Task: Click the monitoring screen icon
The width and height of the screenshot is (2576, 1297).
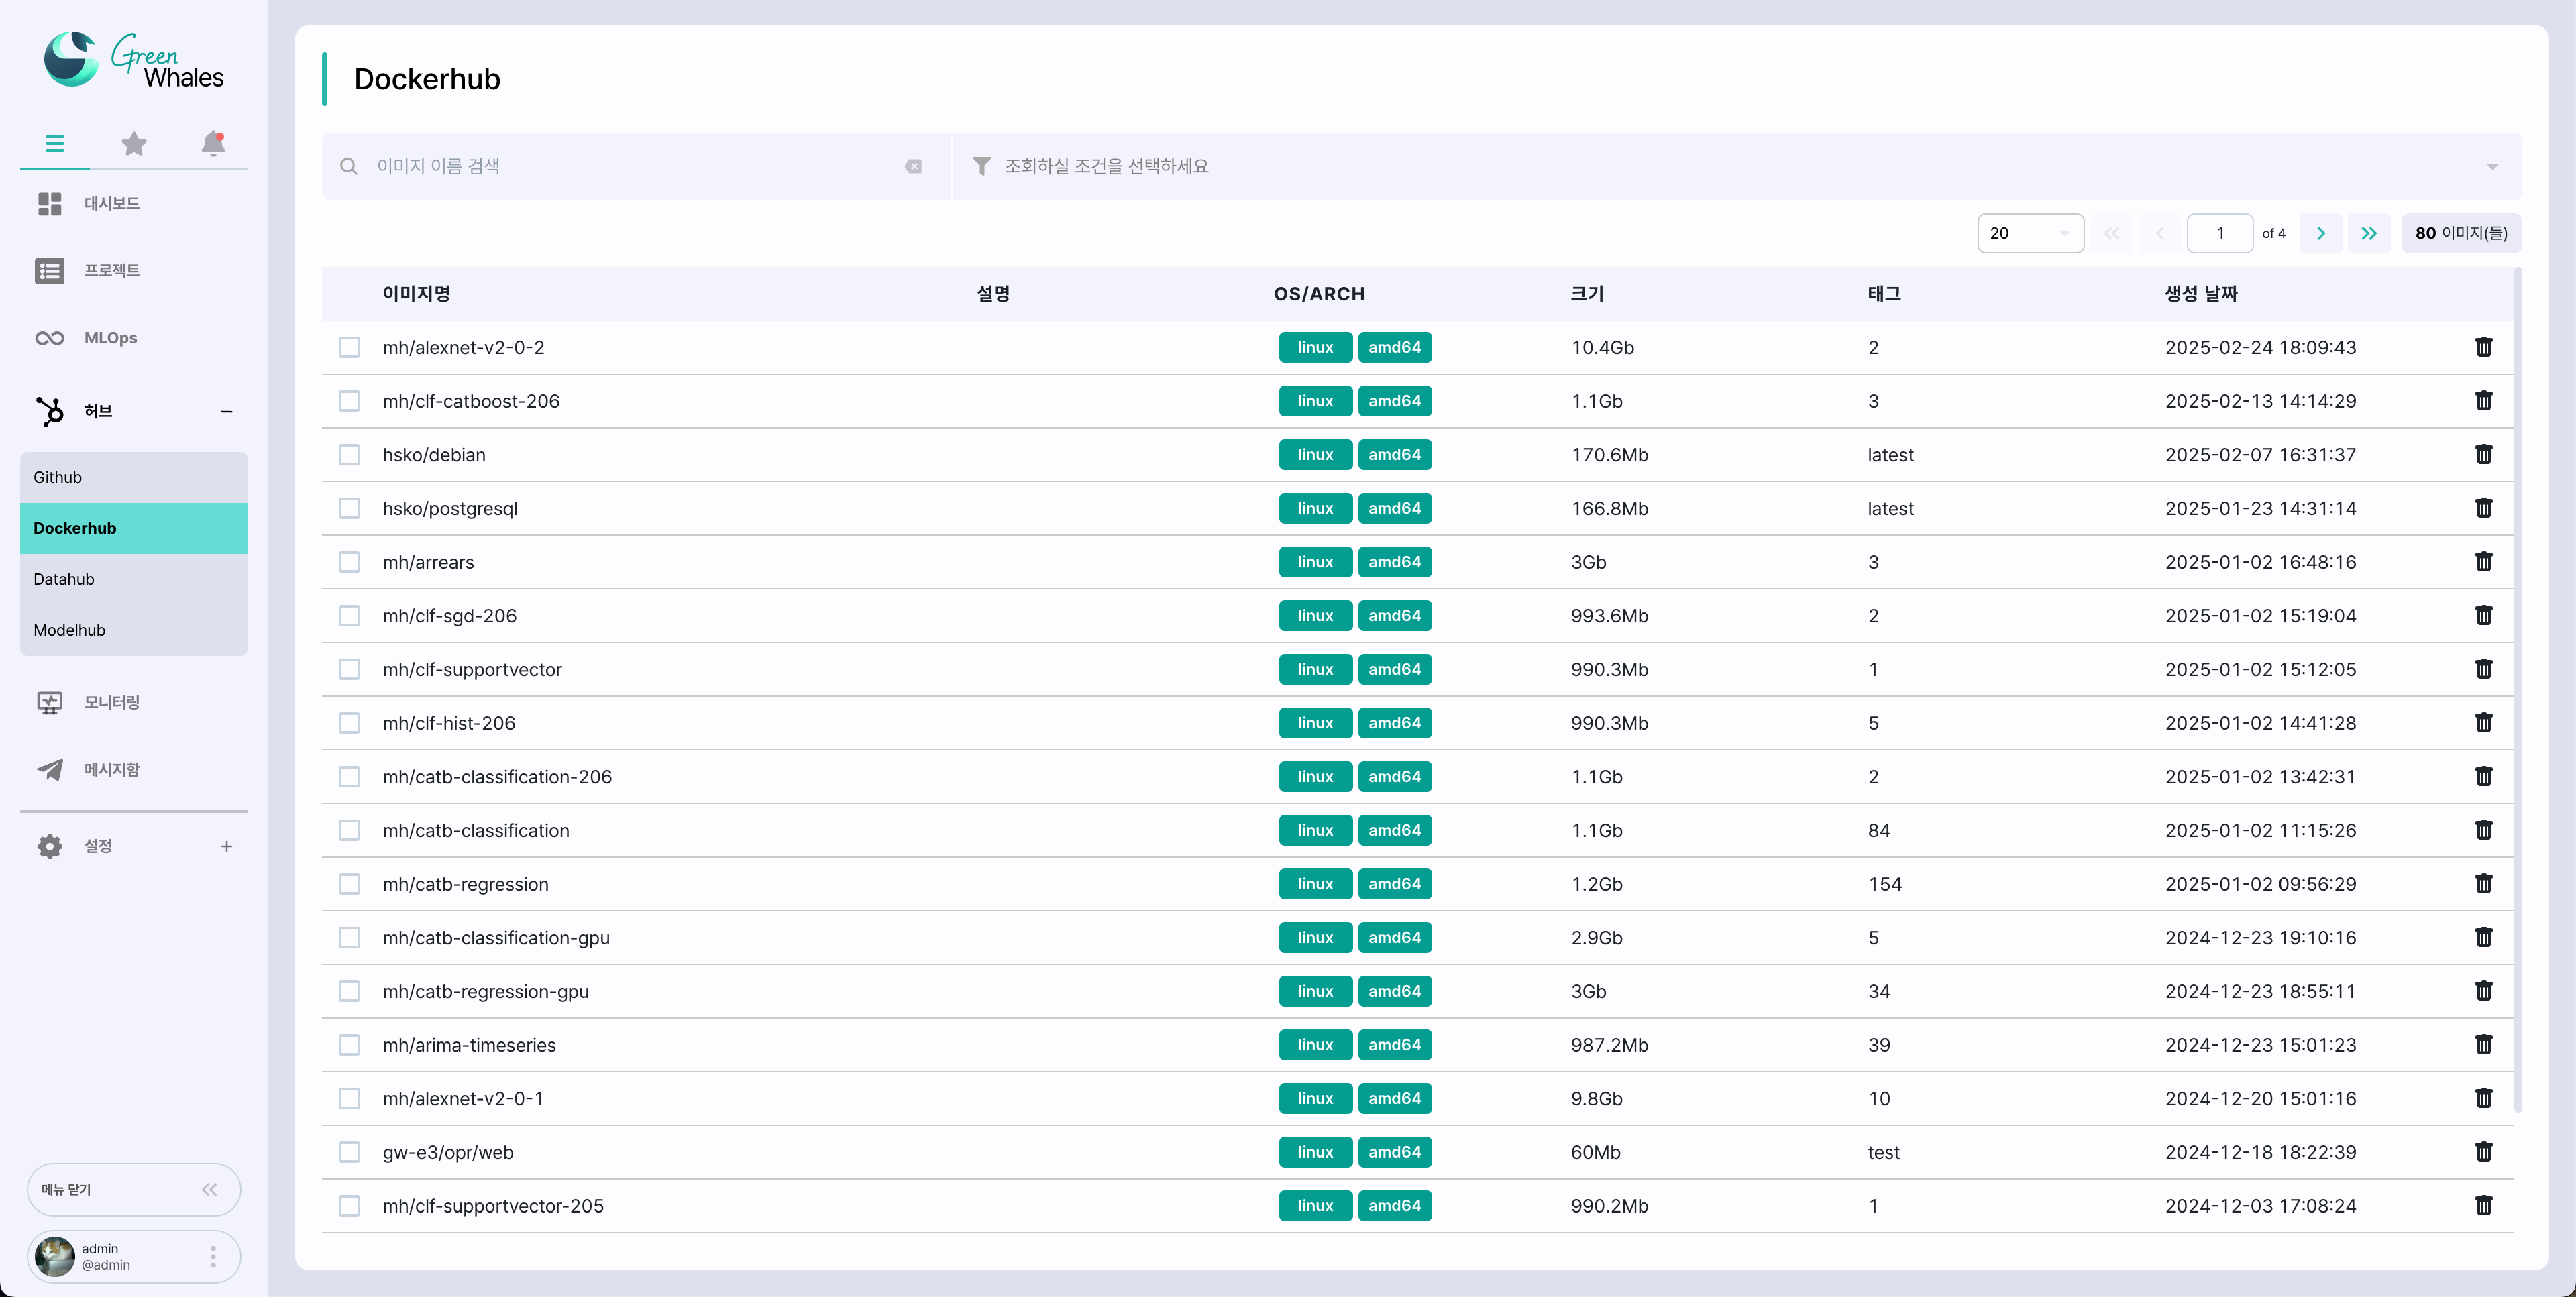Action: [50, 703]
